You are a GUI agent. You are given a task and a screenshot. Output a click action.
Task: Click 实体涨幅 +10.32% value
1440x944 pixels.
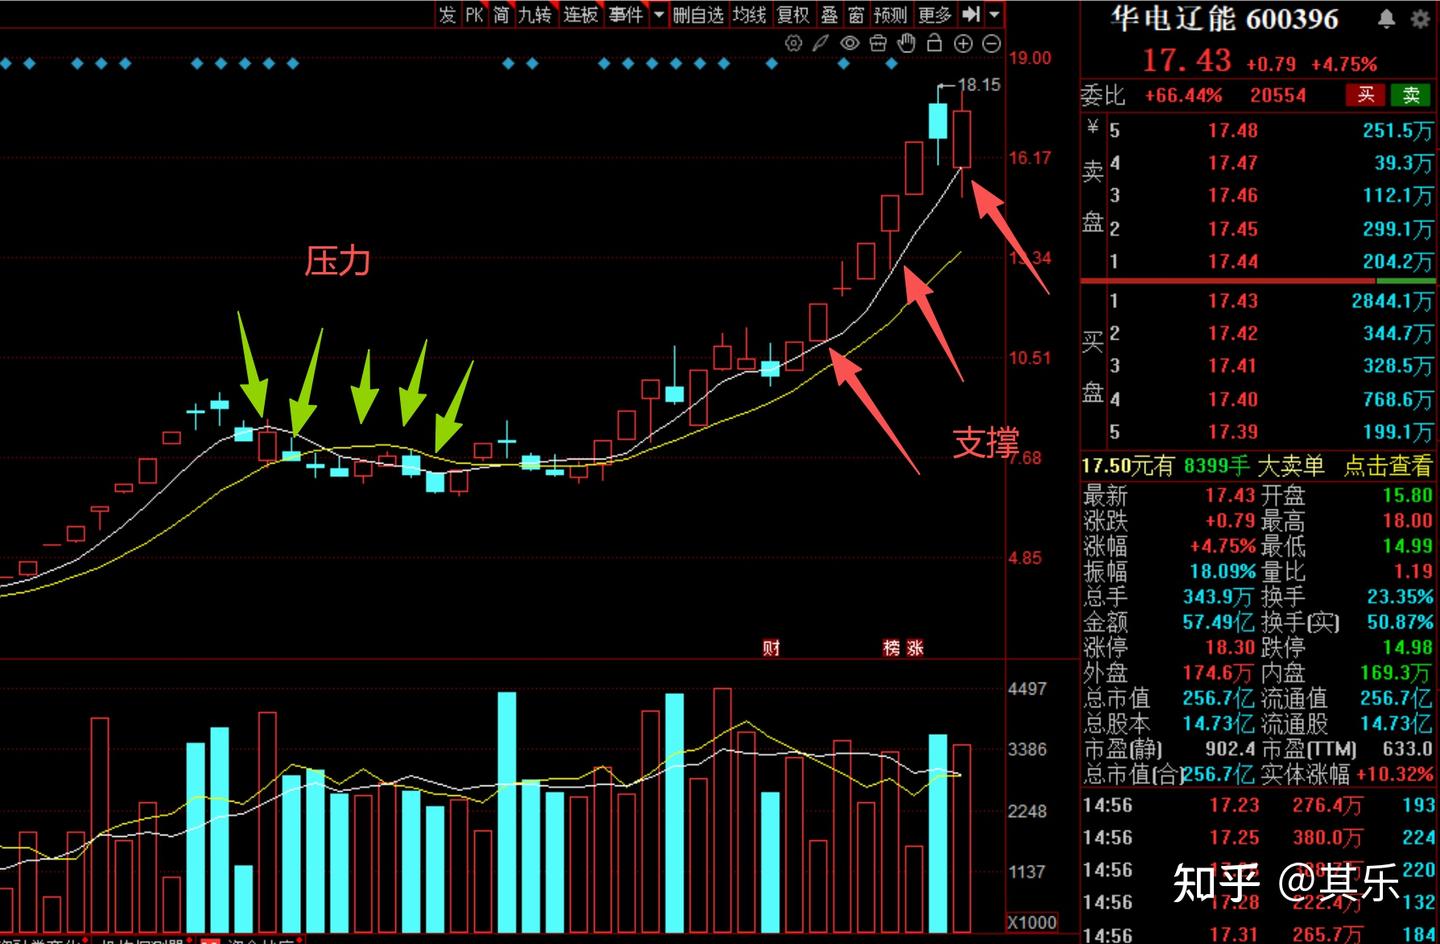point(1395,774)
